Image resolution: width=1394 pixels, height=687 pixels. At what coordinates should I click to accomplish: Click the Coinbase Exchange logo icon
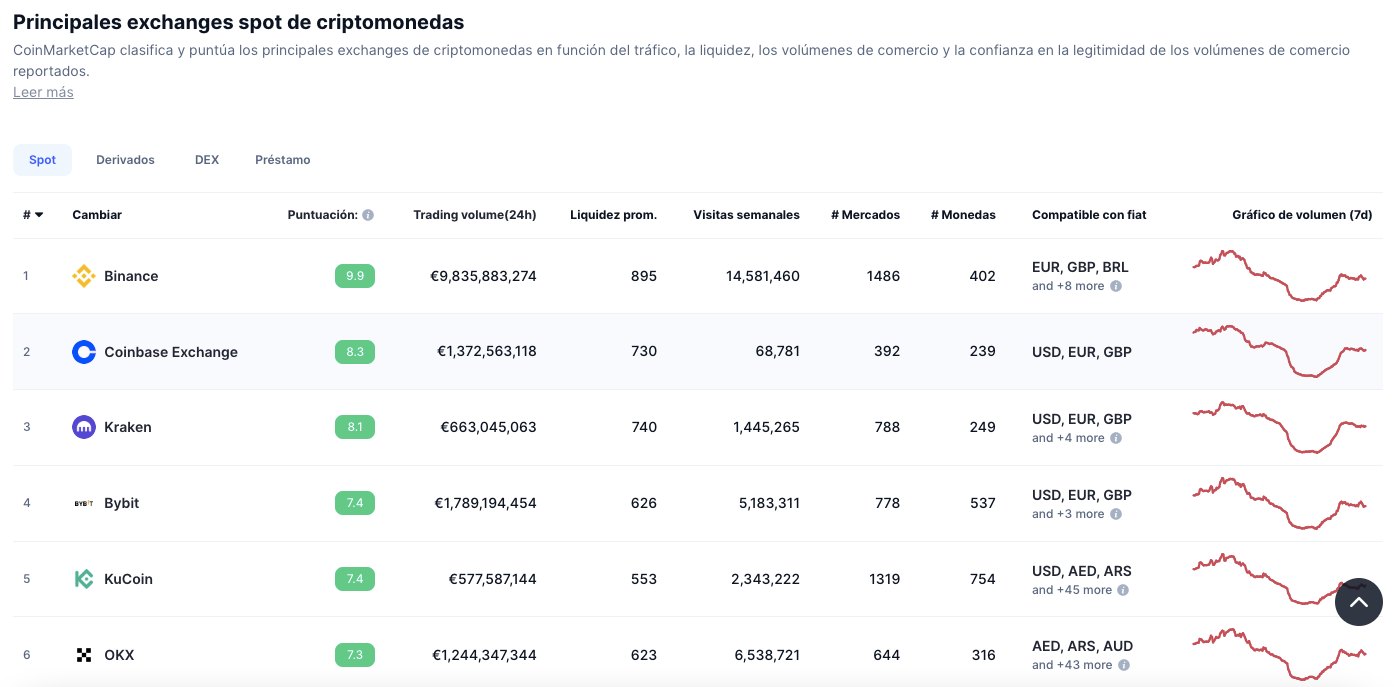point(84,352)
